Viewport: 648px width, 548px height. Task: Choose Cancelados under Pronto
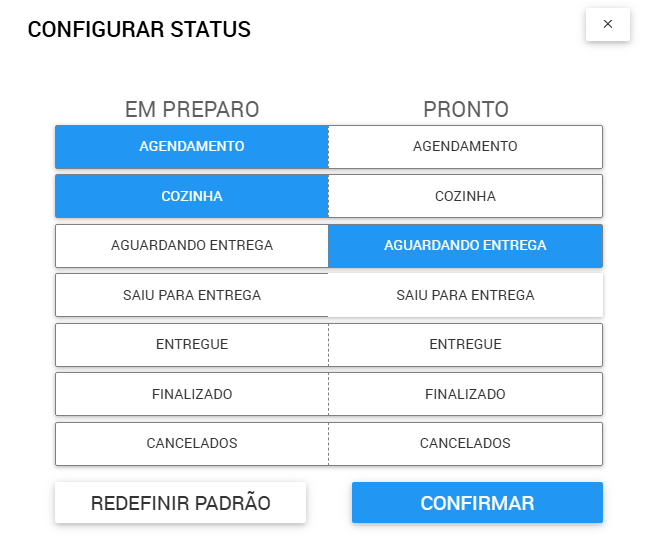pos(465,443)
